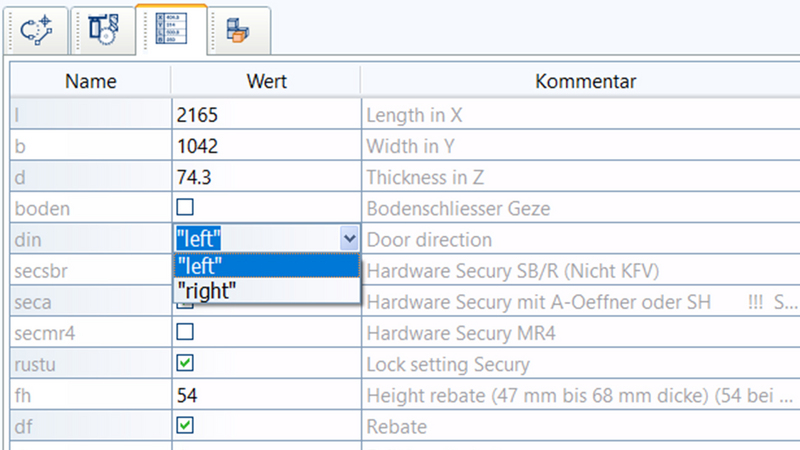
Task: Open the 3D blocks tab icon
Action: click(237, 31)
